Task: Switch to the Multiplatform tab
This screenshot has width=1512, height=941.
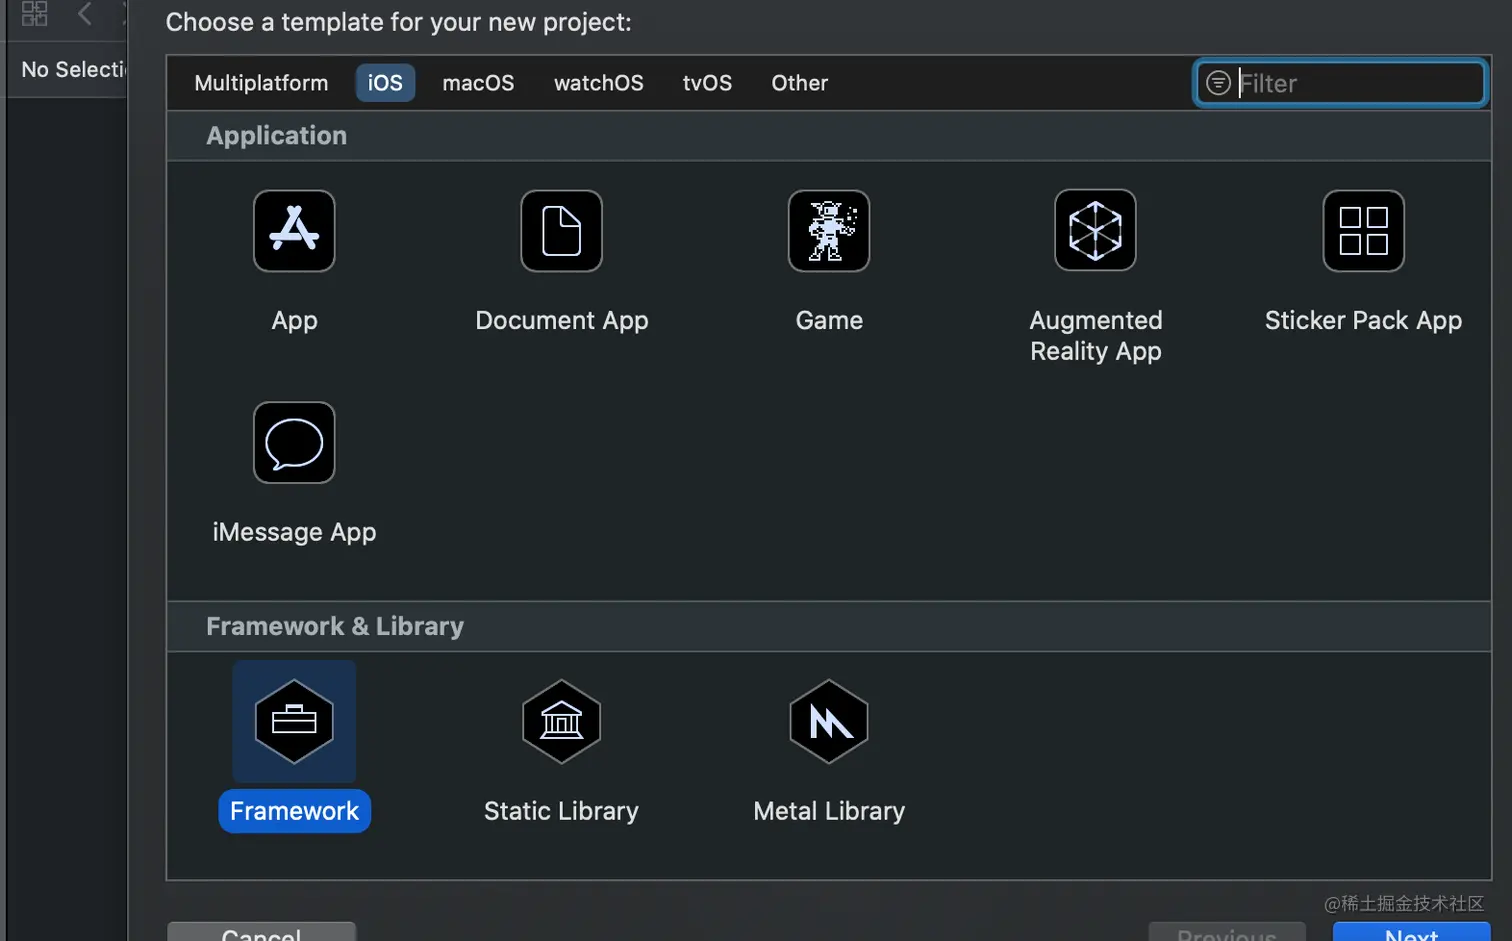Action: click(261, 83)
